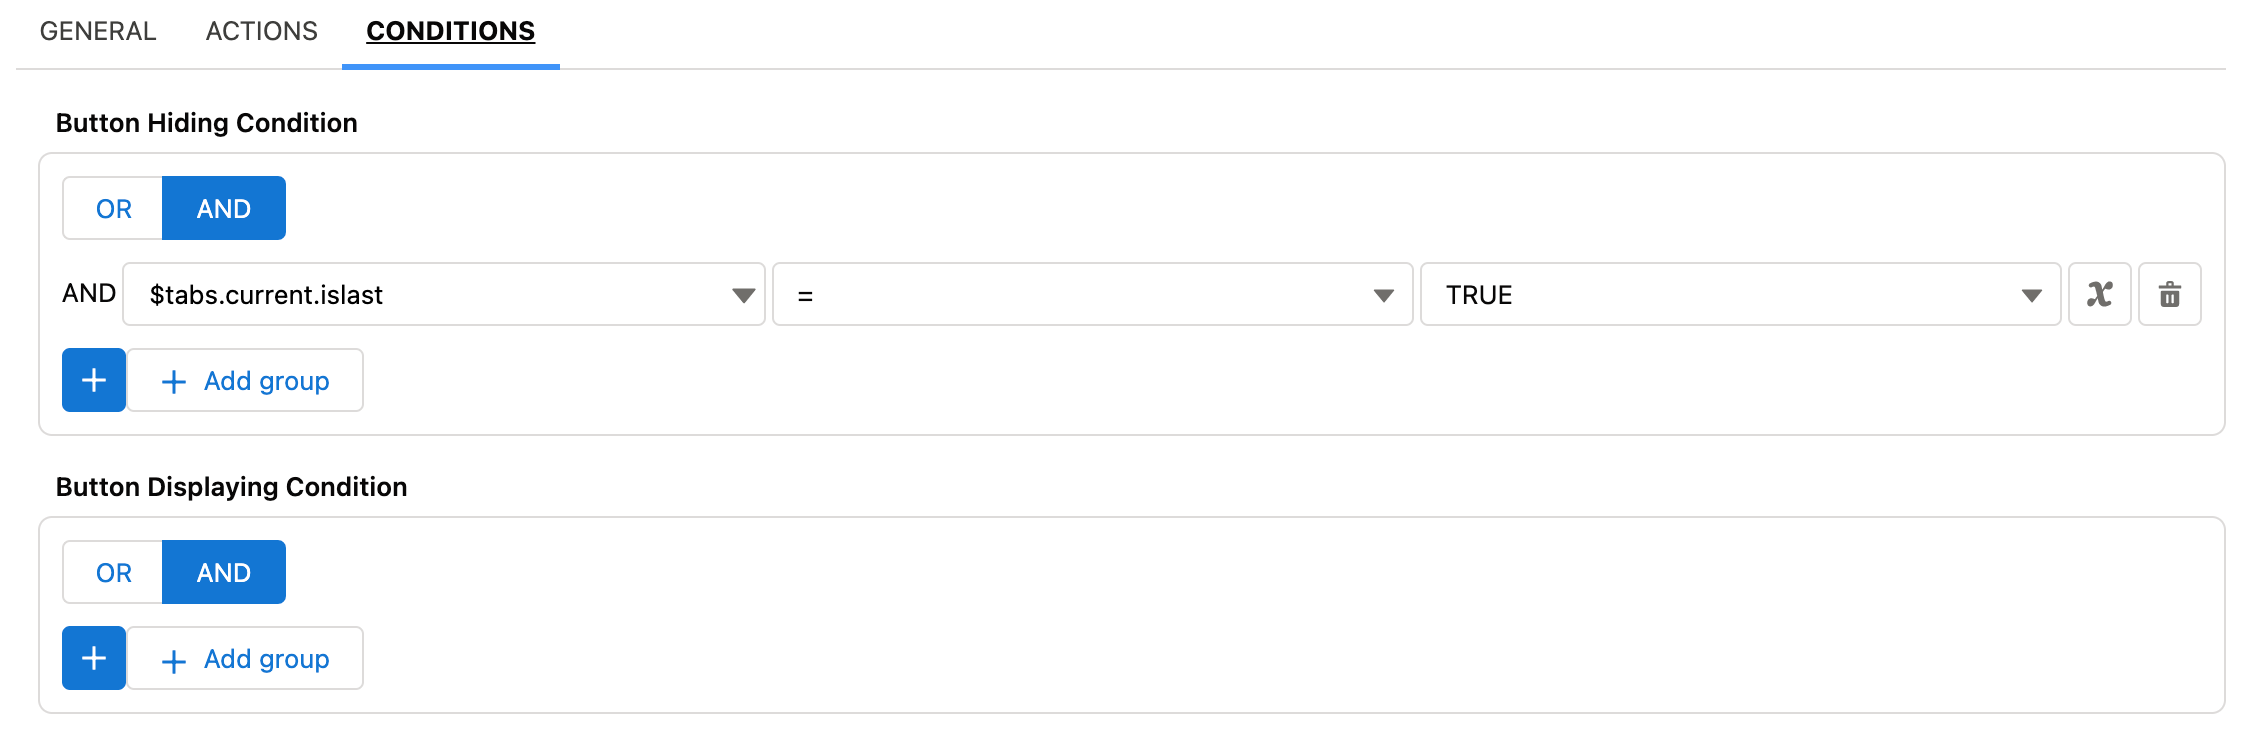Click the fx symbol after the TRUE dropdown
Image resolution: width=2246 pixels, height=740 pixels.
point(2100,294)
